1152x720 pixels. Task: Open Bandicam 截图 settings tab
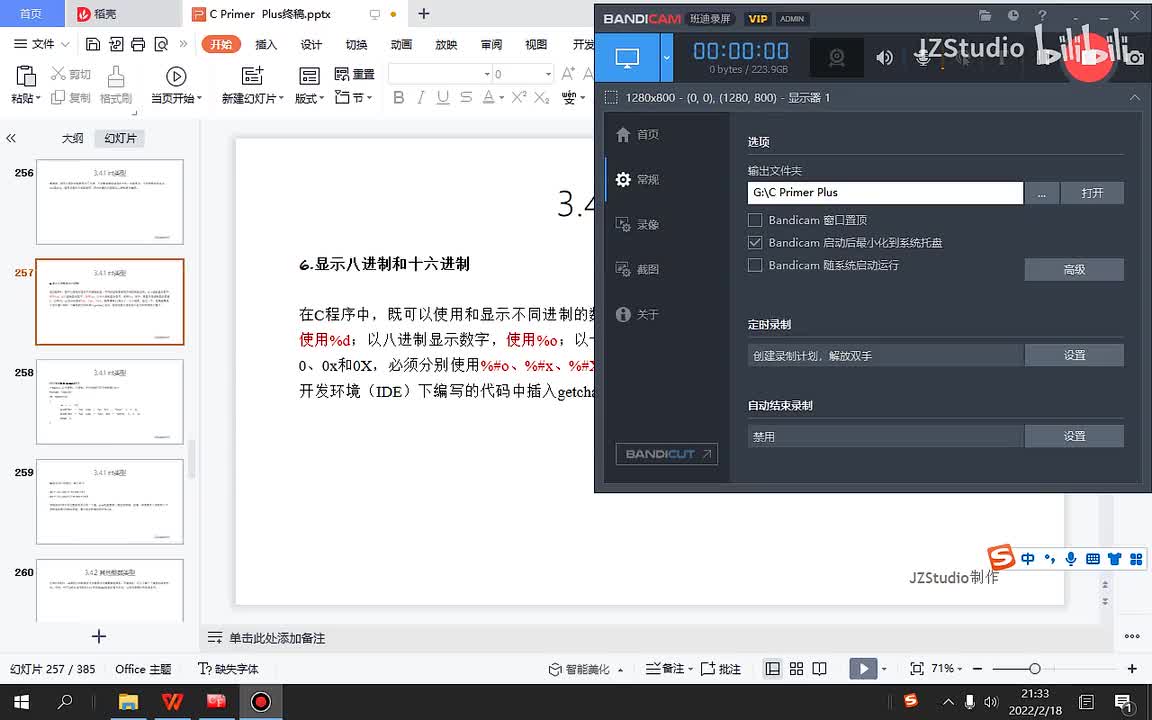point(636,270)
